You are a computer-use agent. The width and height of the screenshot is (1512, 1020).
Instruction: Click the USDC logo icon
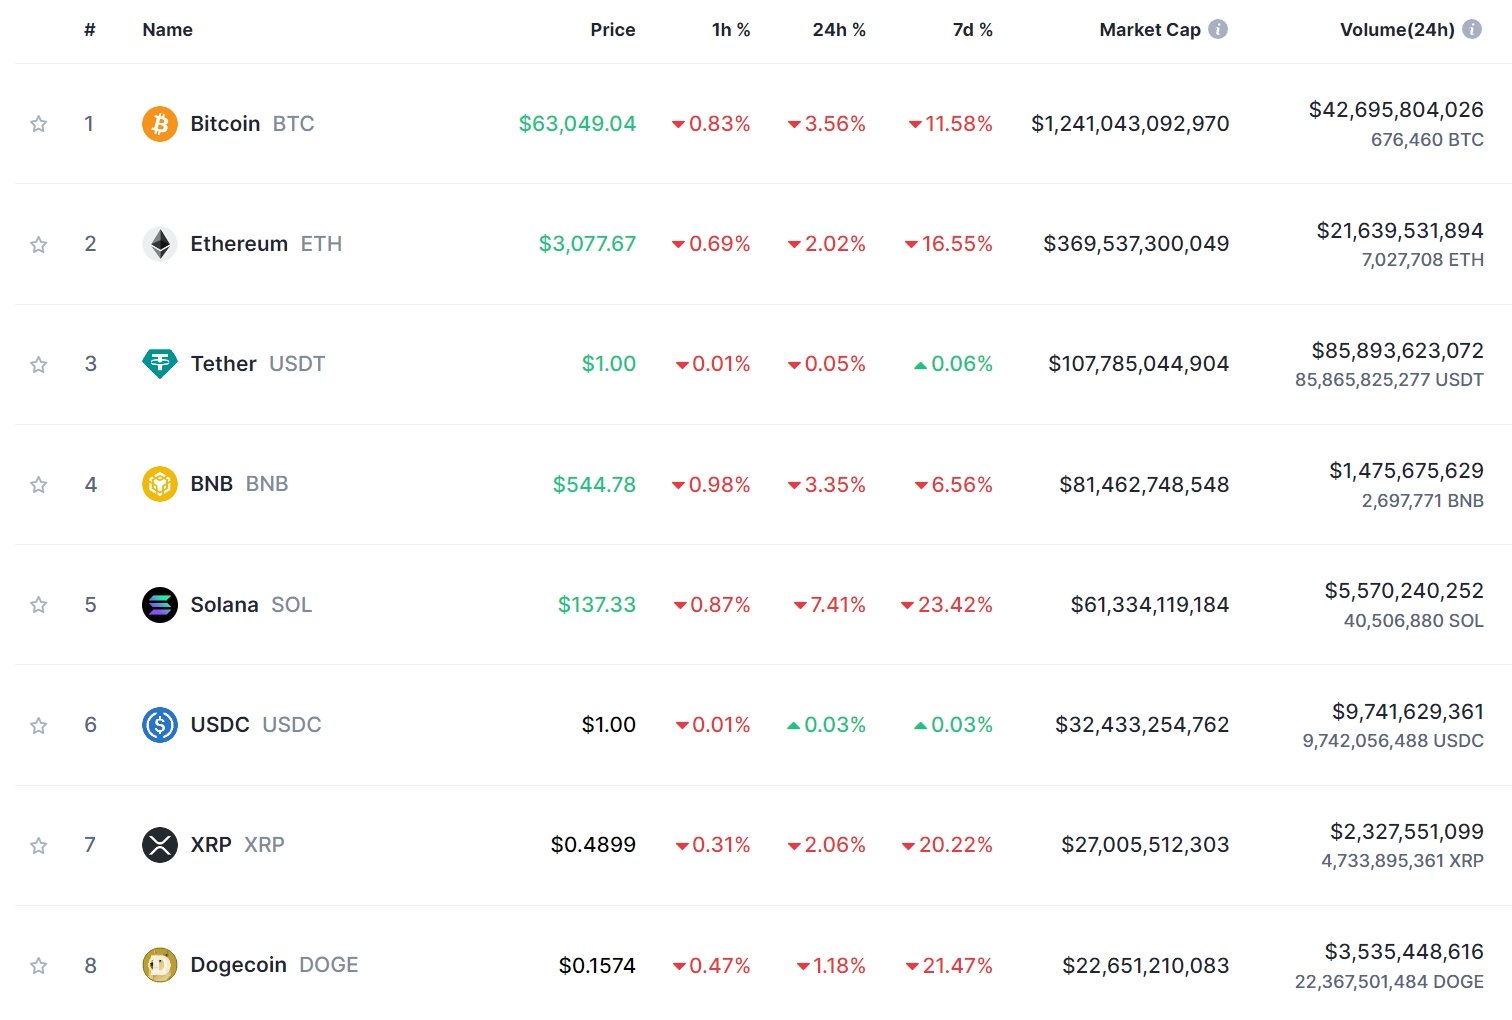point(159,725)
